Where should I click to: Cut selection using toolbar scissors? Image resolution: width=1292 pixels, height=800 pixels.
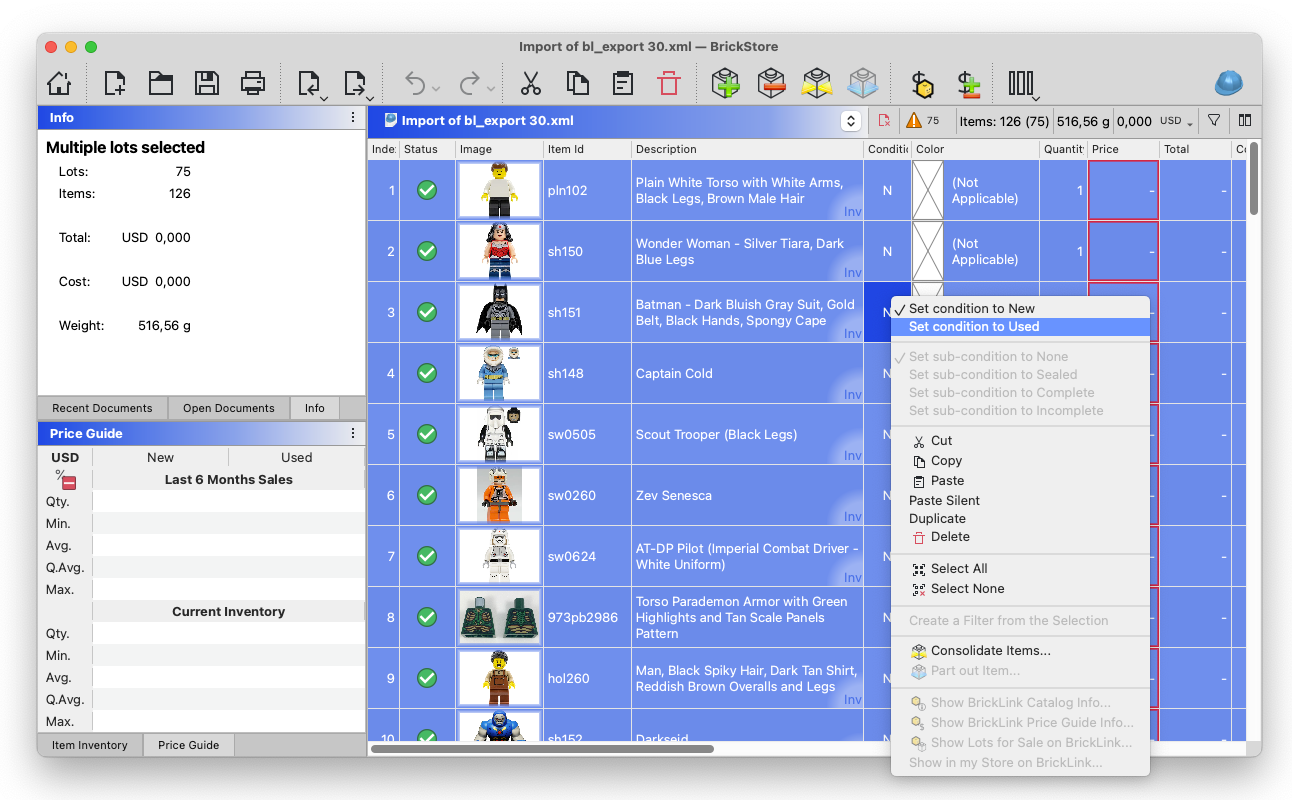pos(531,83)
